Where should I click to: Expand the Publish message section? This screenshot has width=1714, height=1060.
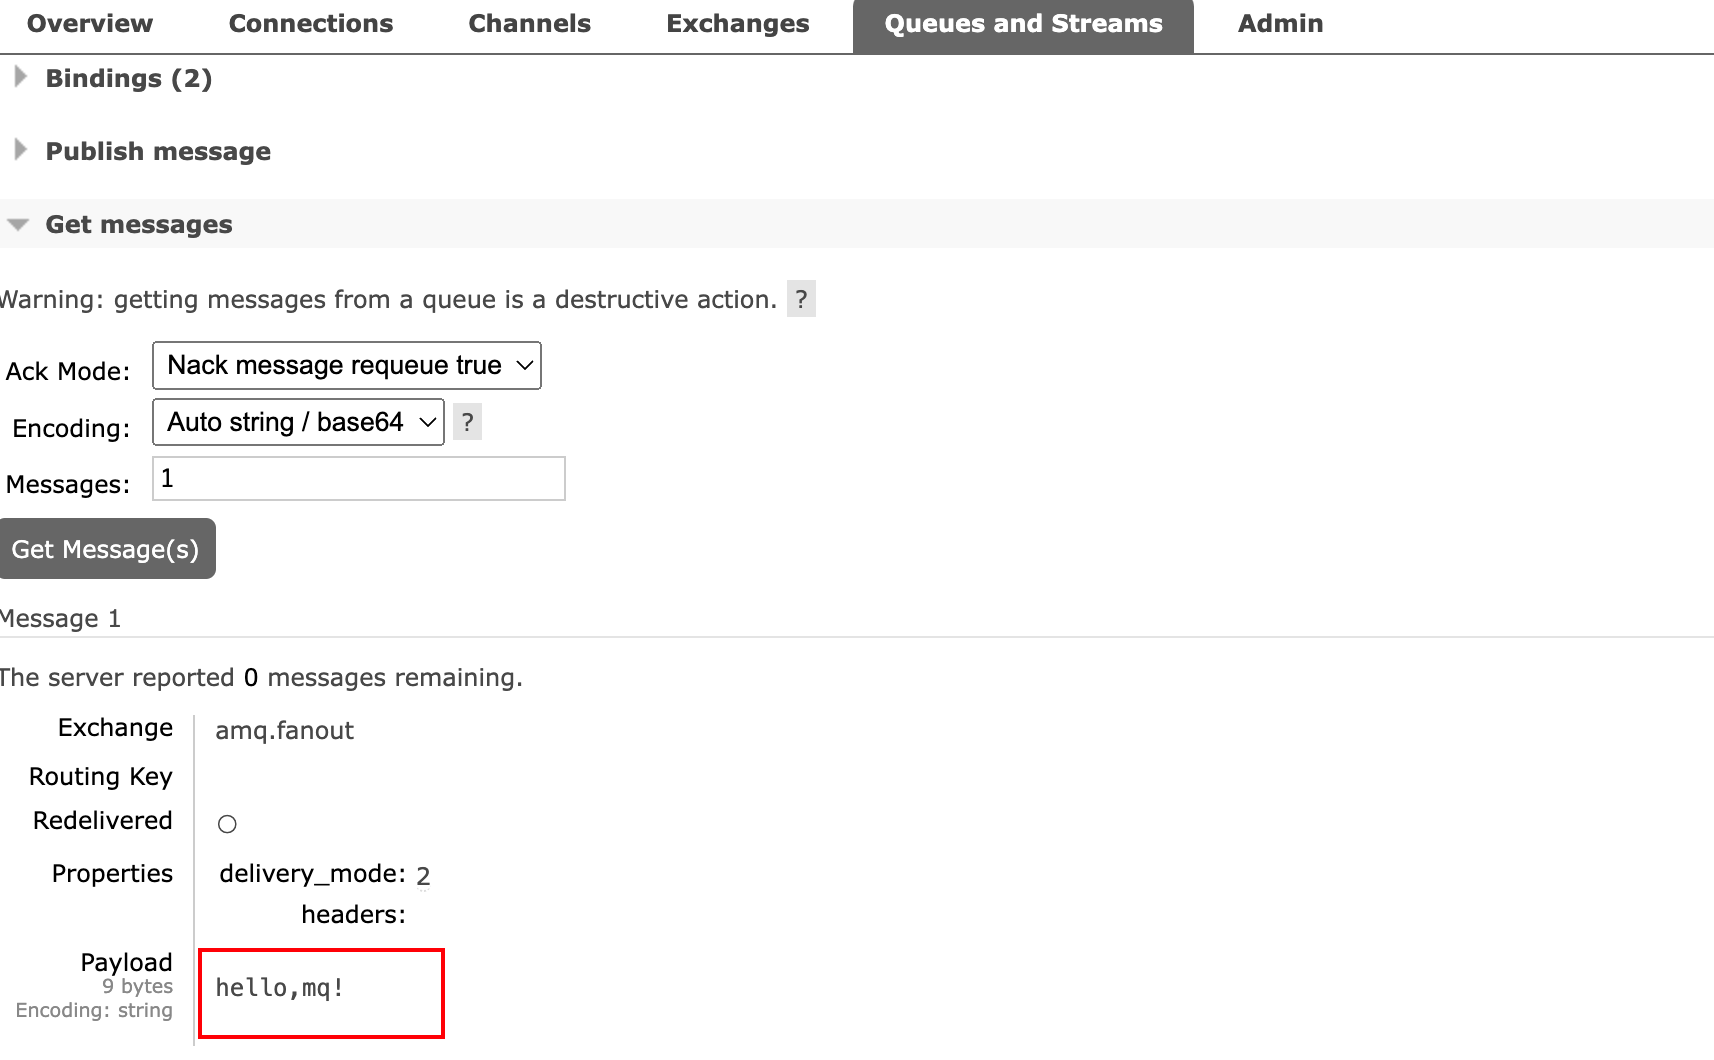[157, 151]
